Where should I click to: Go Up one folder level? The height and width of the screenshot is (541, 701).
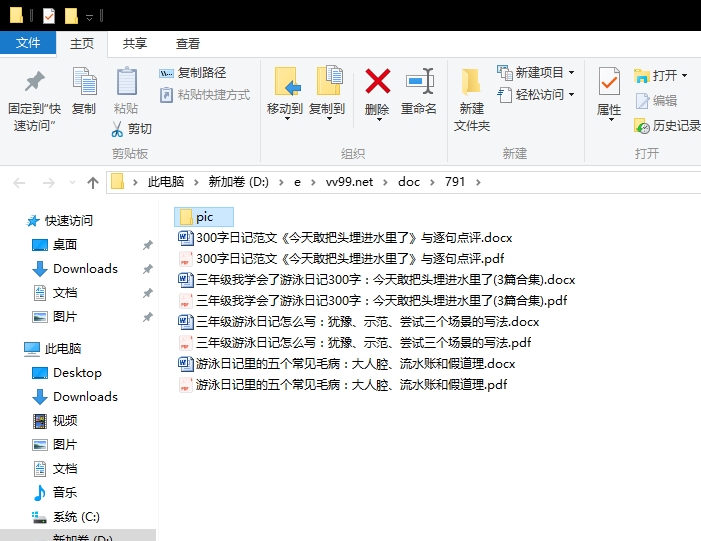tap(93, 182)
